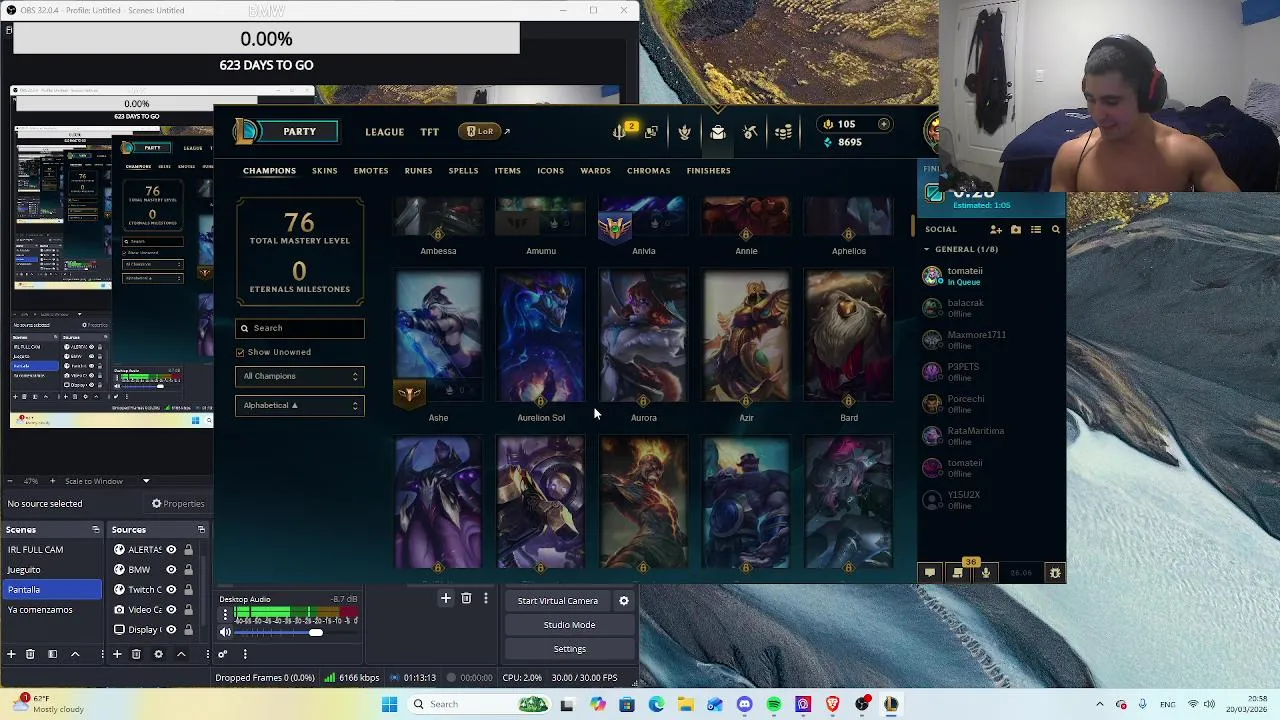Open Brave browser from the taskbar
1280x720 pixels.
832,704
